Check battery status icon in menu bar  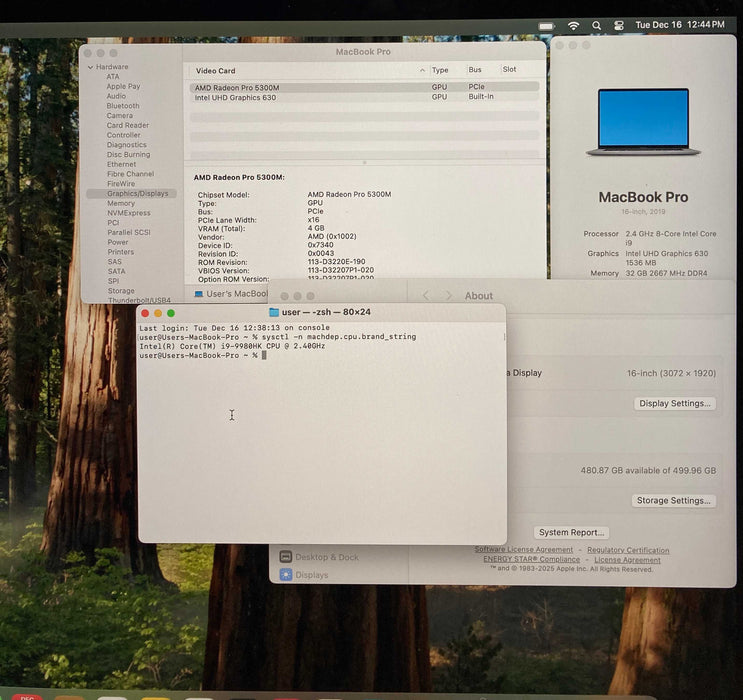click(x=546, y=26)
